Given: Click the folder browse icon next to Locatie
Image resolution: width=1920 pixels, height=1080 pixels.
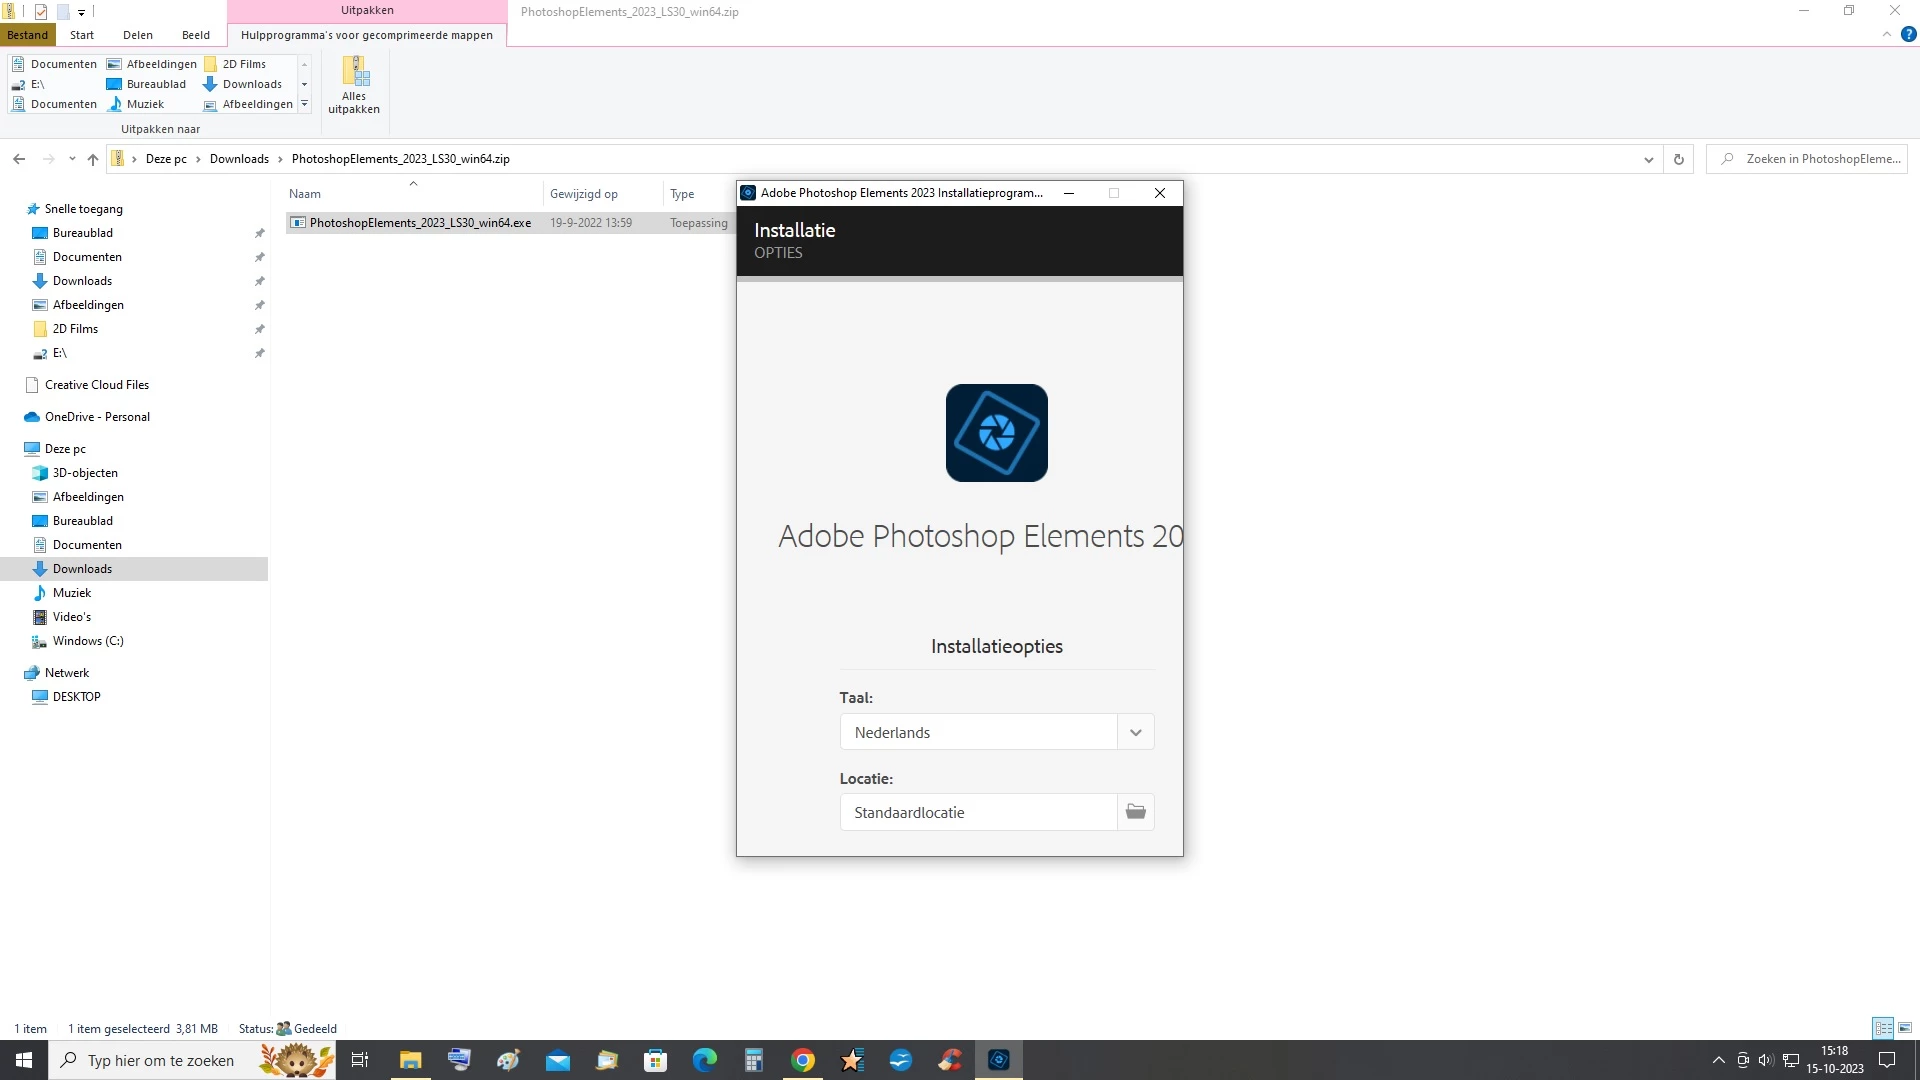Looking at the screenshot, I should [x=1135, y=812].
